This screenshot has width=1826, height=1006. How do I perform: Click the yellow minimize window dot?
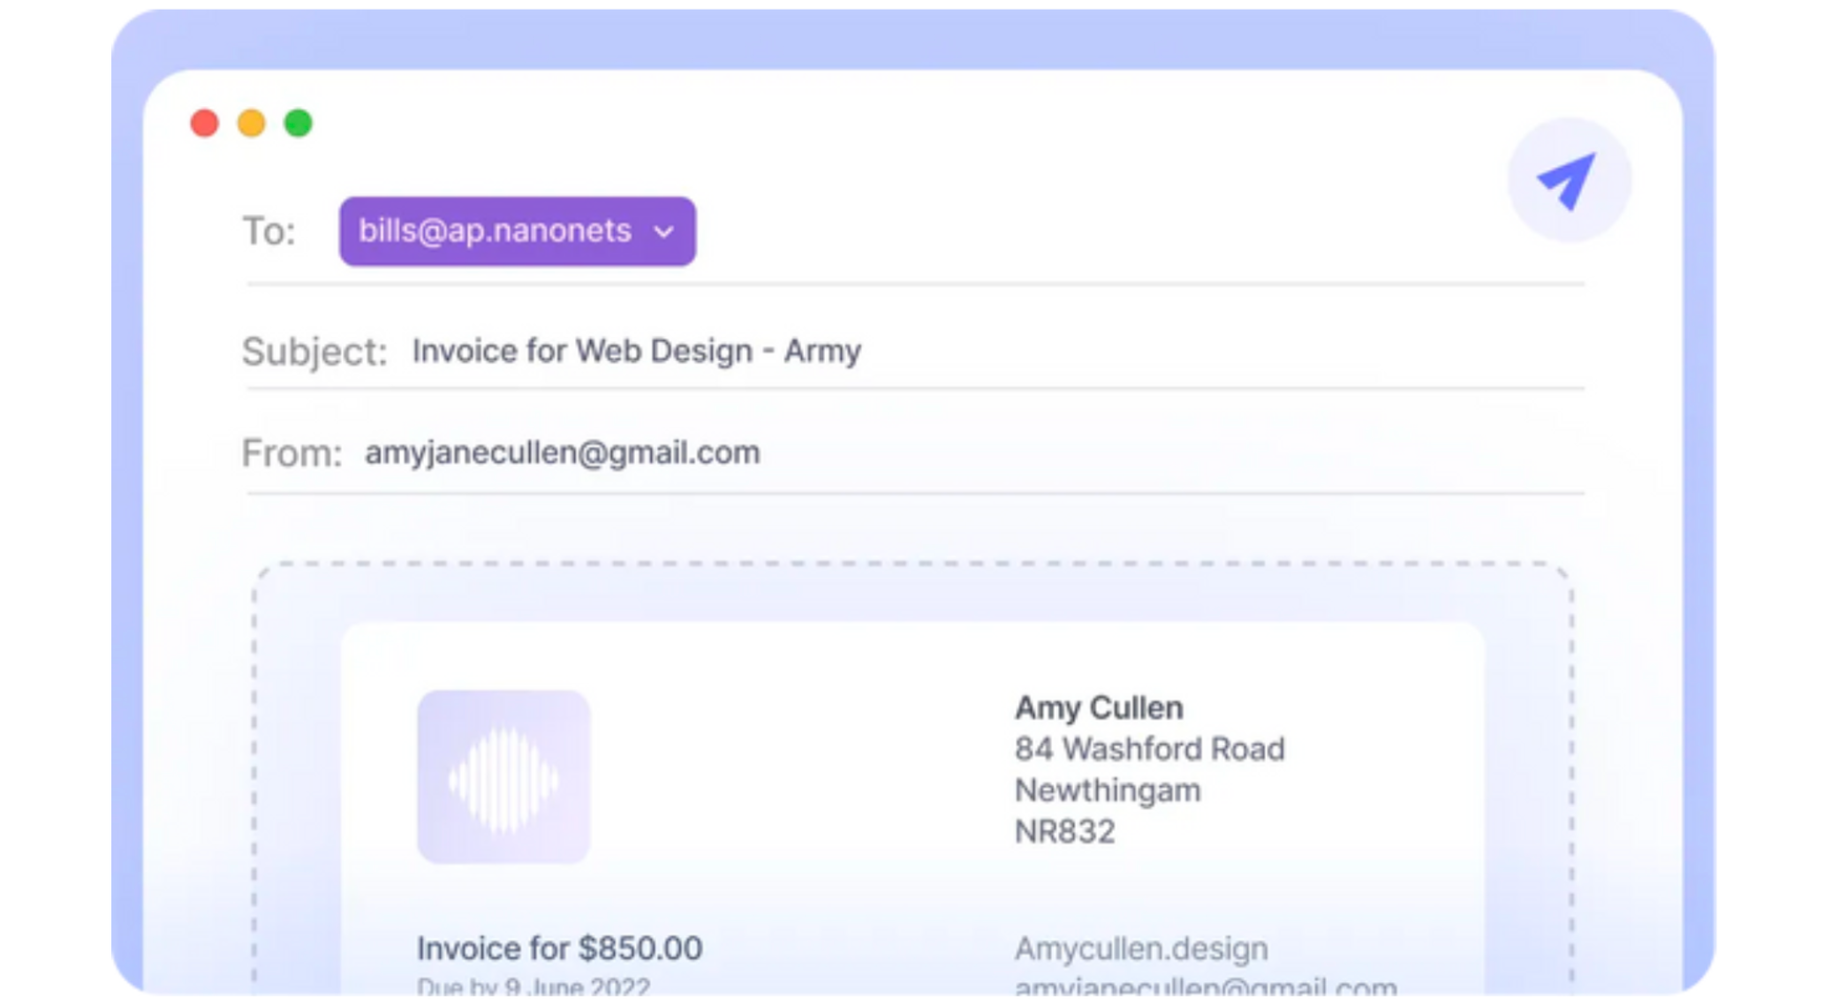251,123
